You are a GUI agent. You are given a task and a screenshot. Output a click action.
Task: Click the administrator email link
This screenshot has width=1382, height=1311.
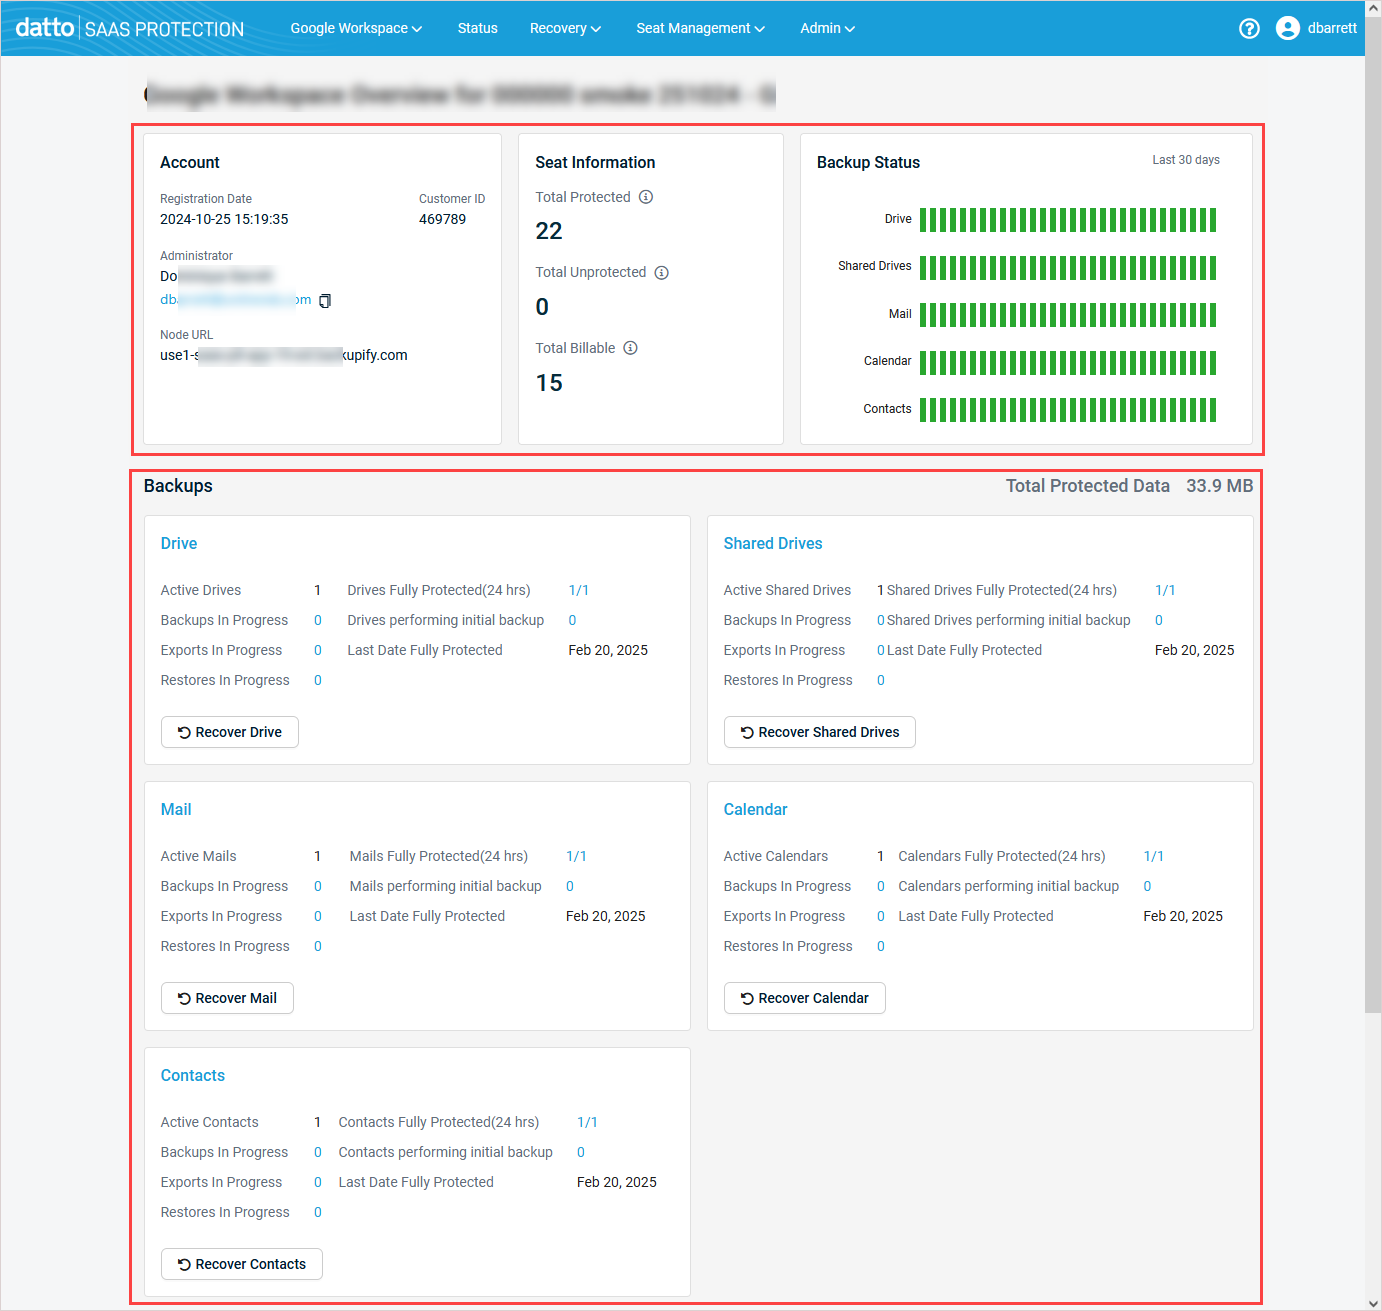coord(236,300)
